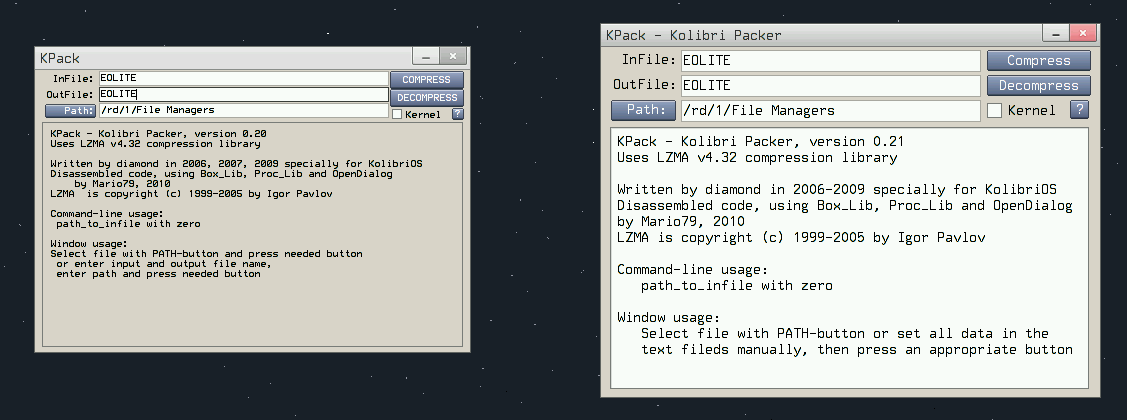Focus the OutFile field in the Kolibri Packer window
Viewport: 1127px width, 420px height.
pyautogui.click(x=830, y=86)
